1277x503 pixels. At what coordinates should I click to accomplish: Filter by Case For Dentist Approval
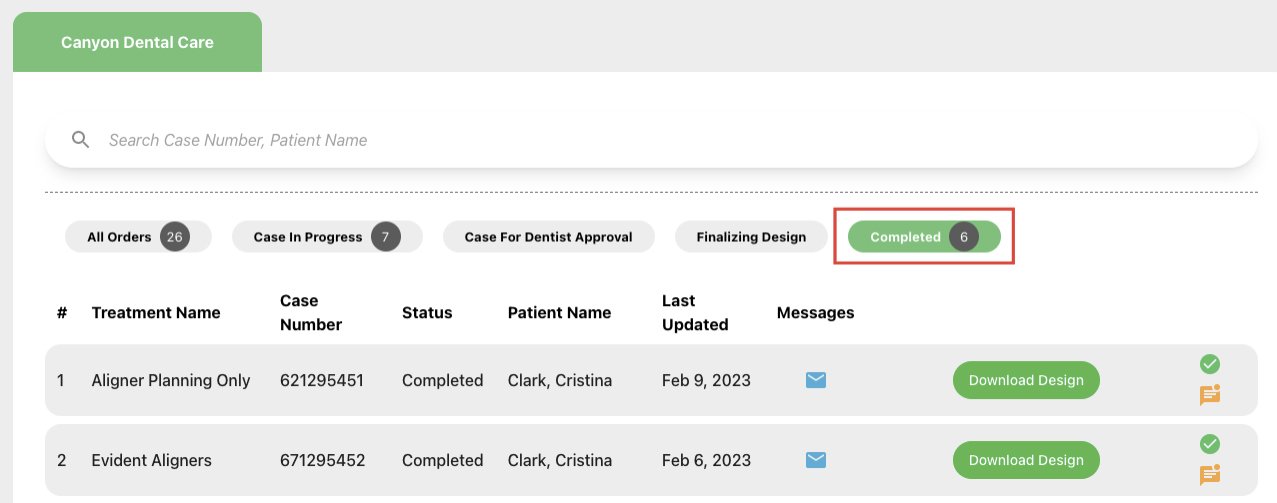point(548,237)
